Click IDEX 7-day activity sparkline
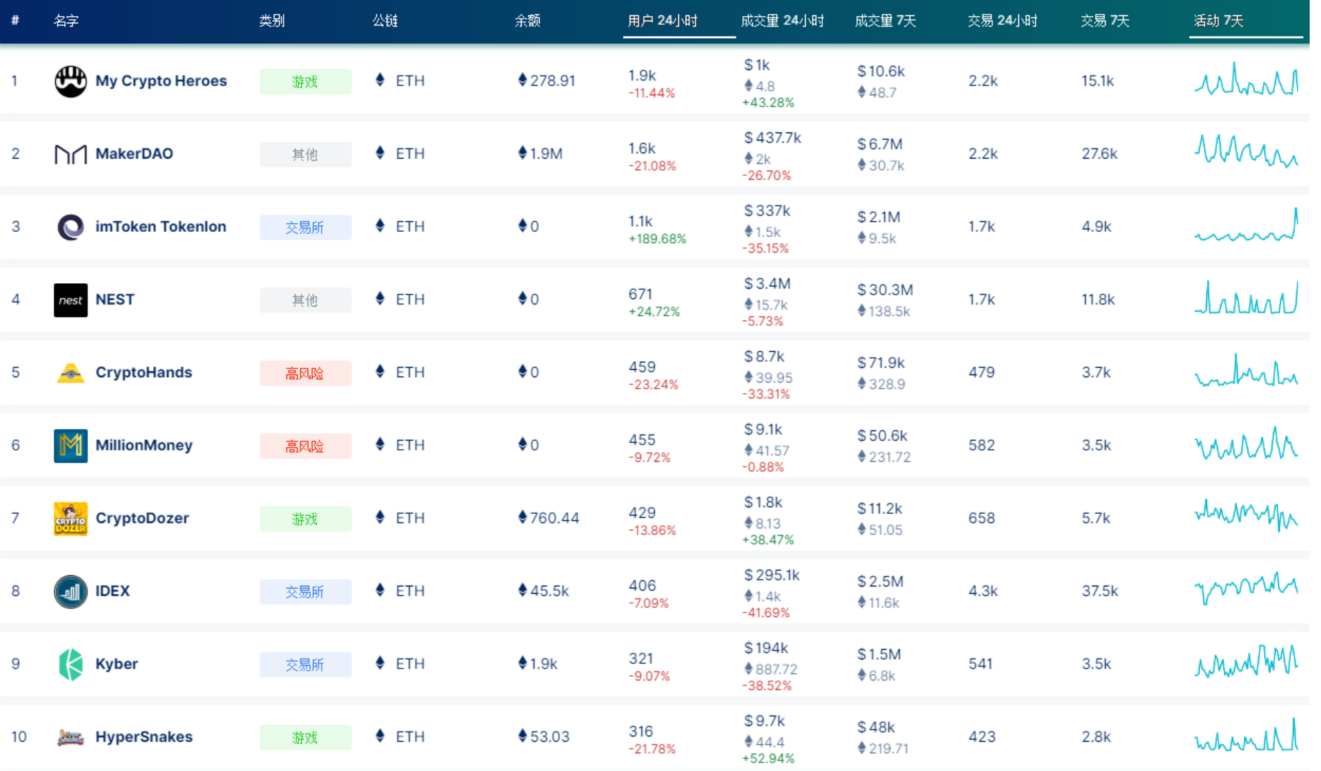1321x771 pixels. coord(1246,588)
